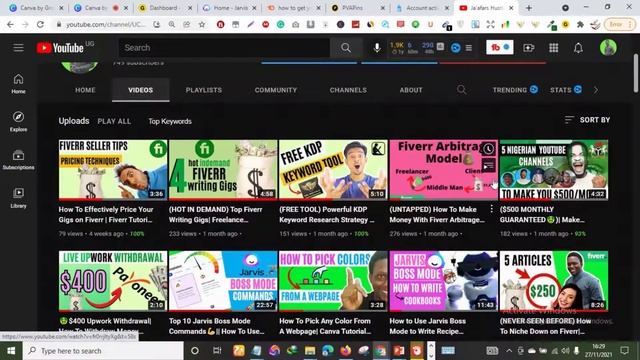Open browser extensions puzzle icon
This screenshot has width=640, height=360.
pos(580,24)
